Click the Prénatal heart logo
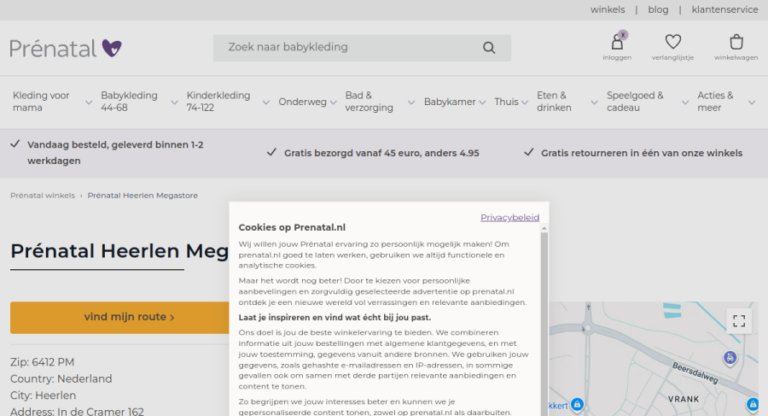This screenshot has width=768, height=416. click(66, 48)
